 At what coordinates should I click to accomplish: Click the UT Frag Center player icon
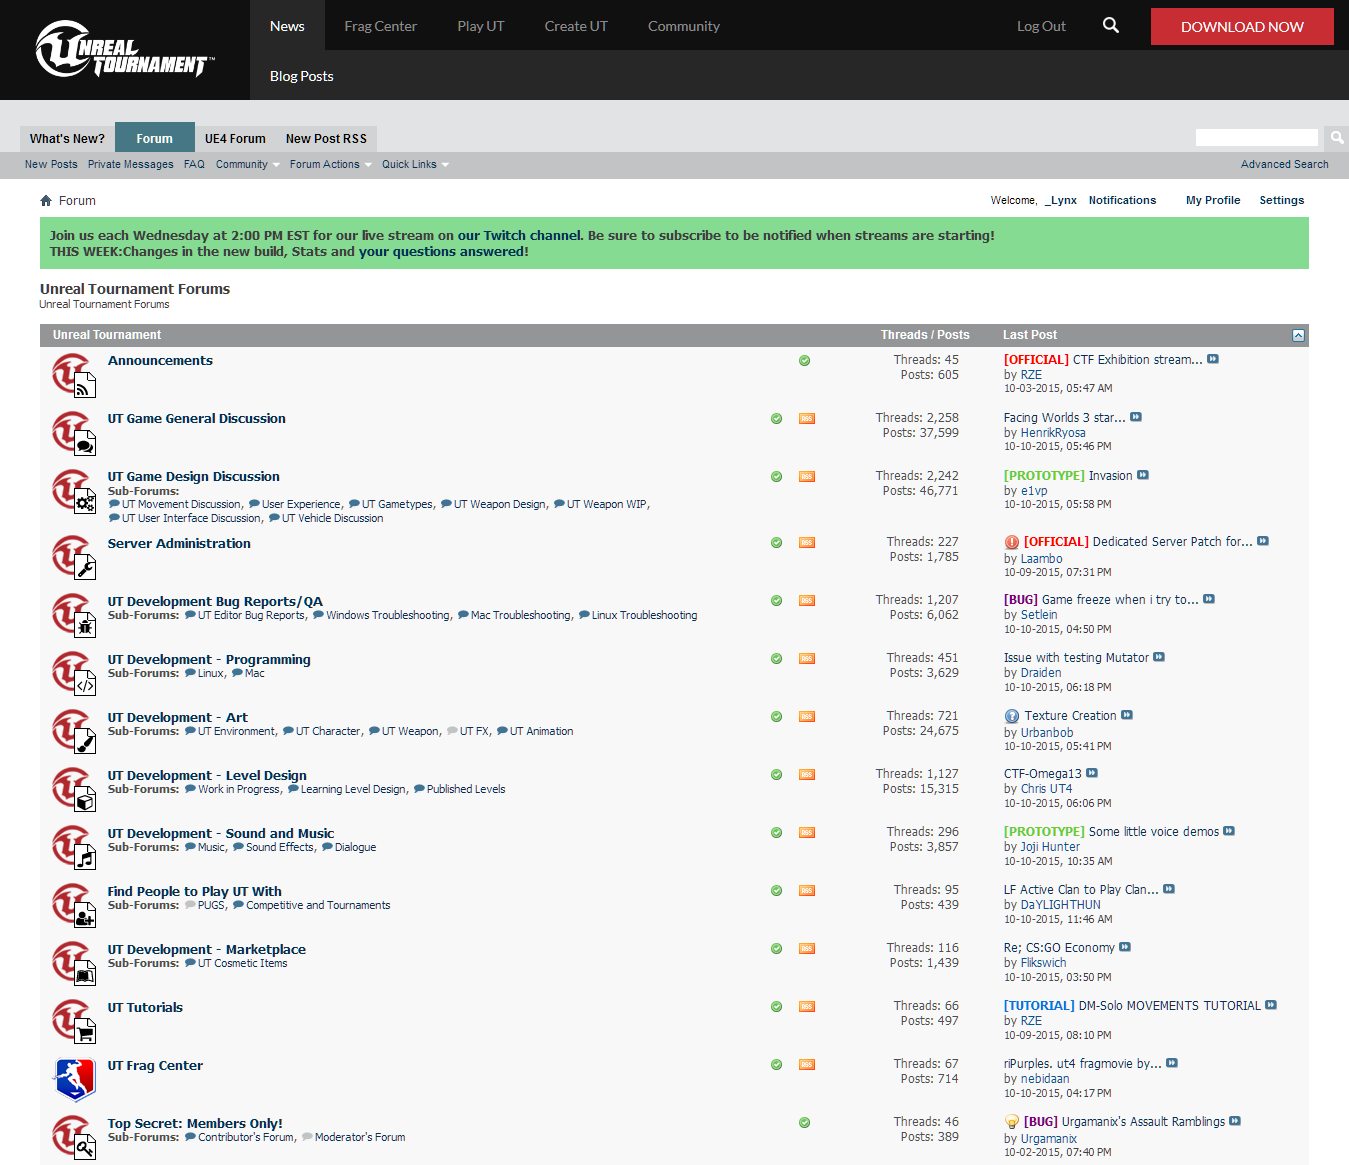(74, 1080)
